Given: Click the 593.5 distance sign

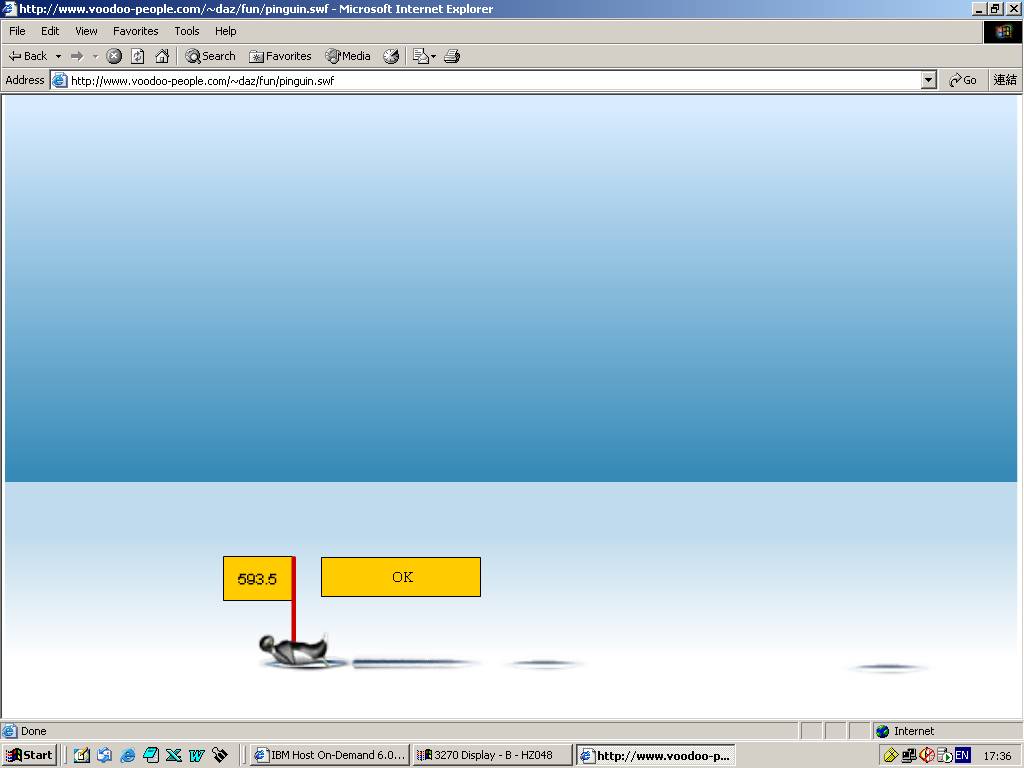Looking at the screenshot, I should tap(257, 579).
